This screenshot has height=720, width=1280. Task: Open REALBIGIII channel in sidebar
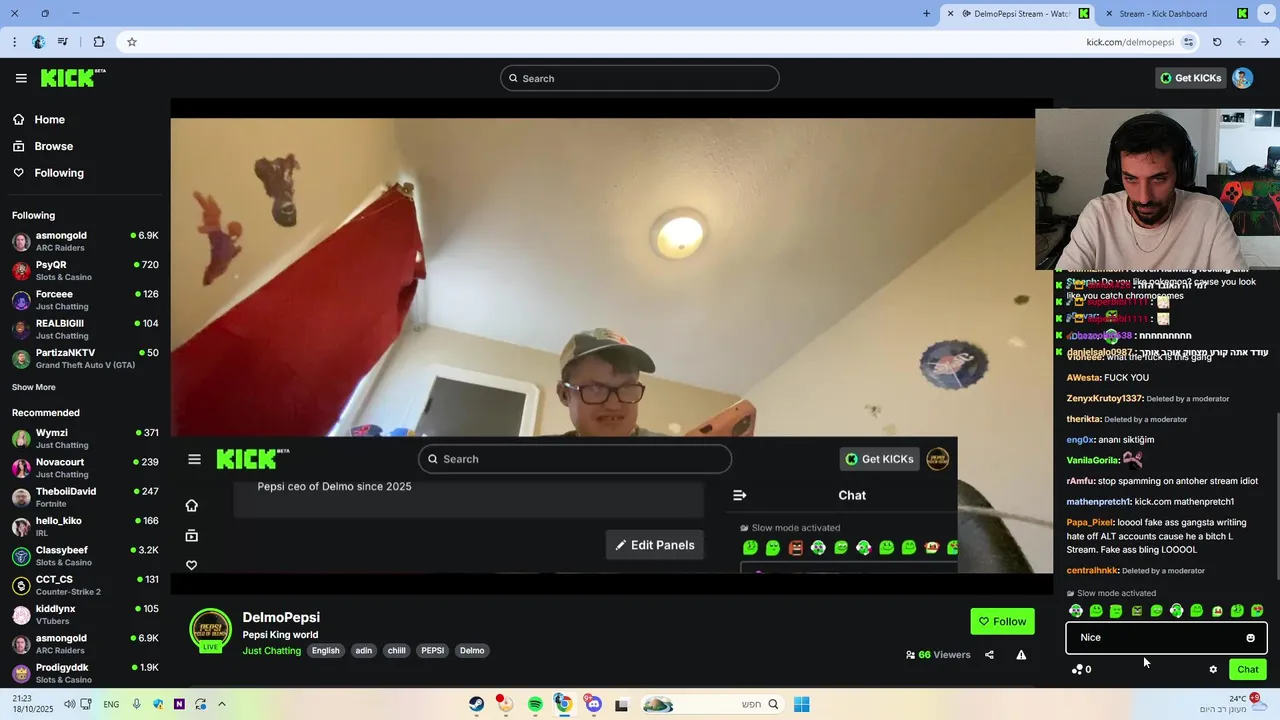[84, 329]
